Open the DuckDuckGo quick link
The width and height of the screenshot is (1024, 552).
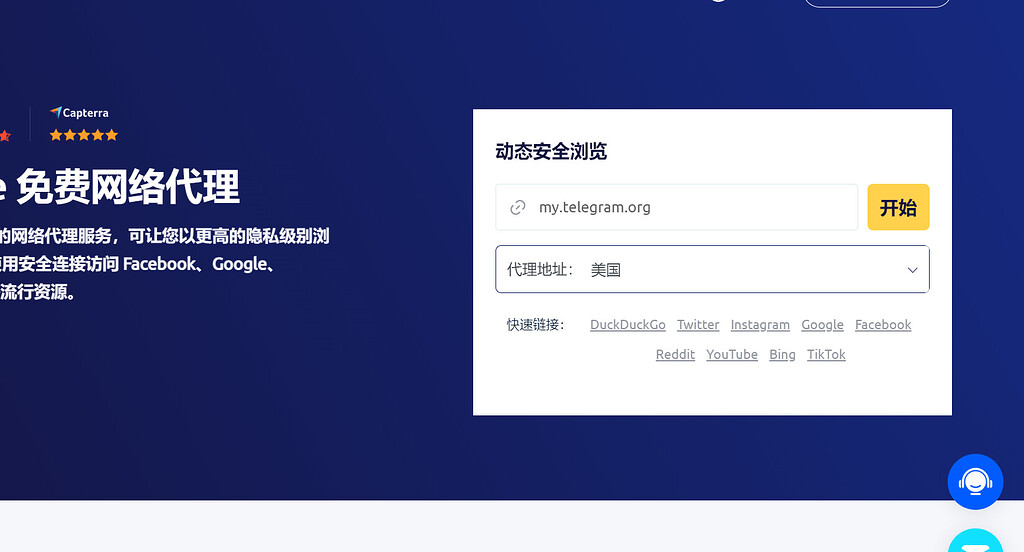628,325
